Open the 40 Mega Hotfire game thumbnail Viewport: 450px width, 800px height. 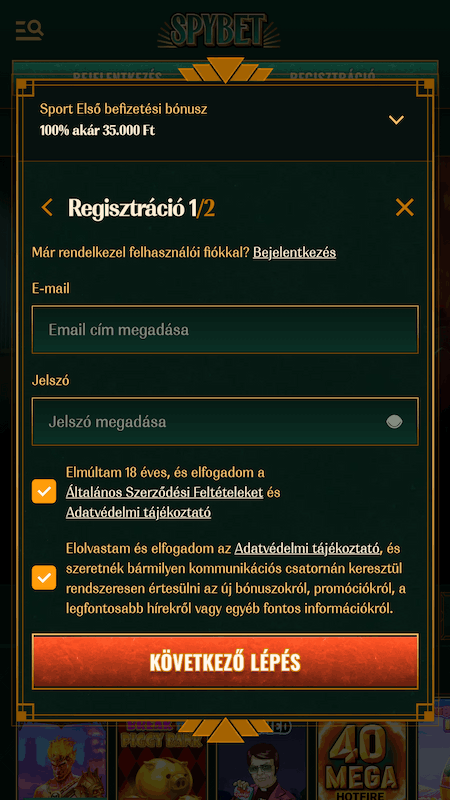[366, 760]
